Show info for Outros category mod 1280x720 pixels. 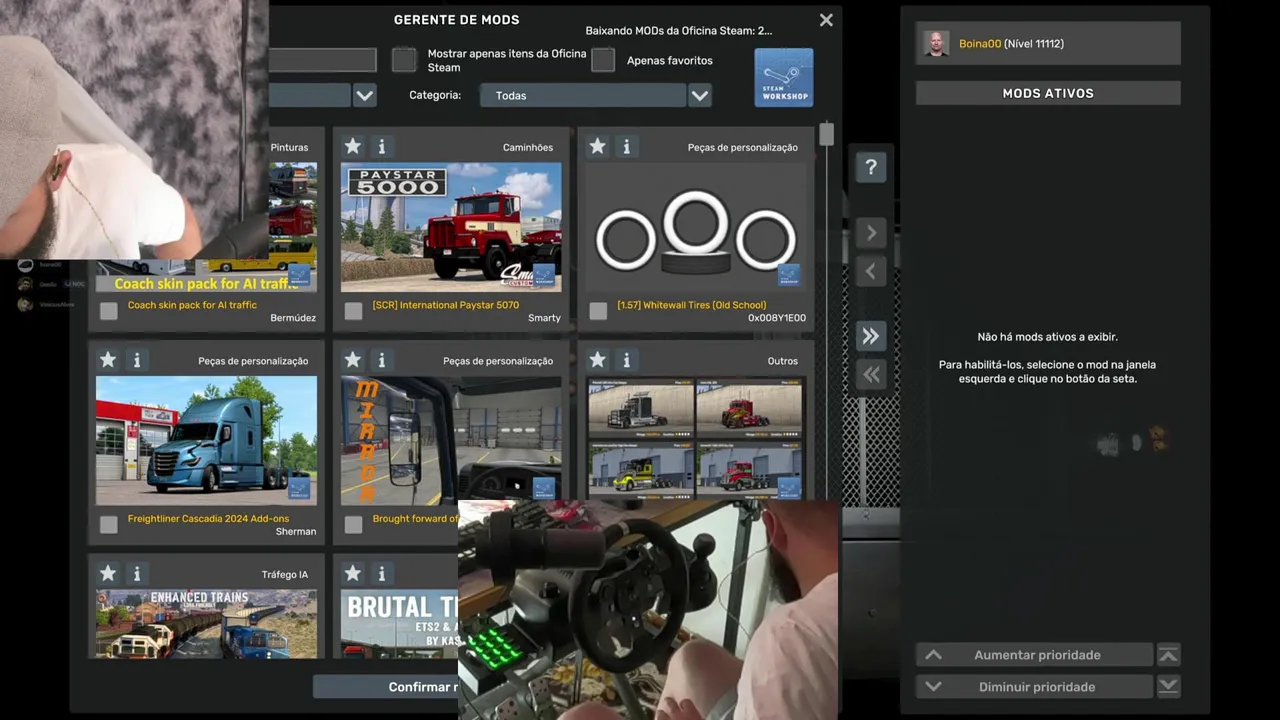pyautogui.click(x=626, y=360)
